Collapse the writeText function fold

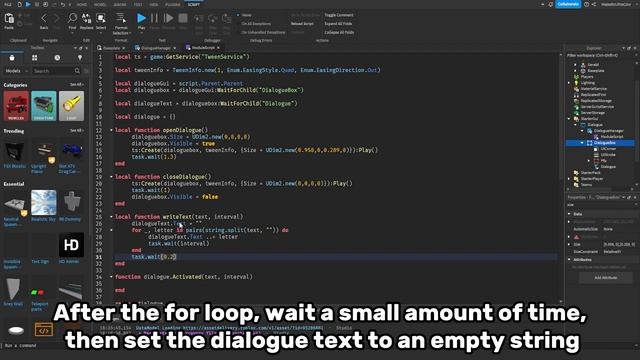click(111, 217)
